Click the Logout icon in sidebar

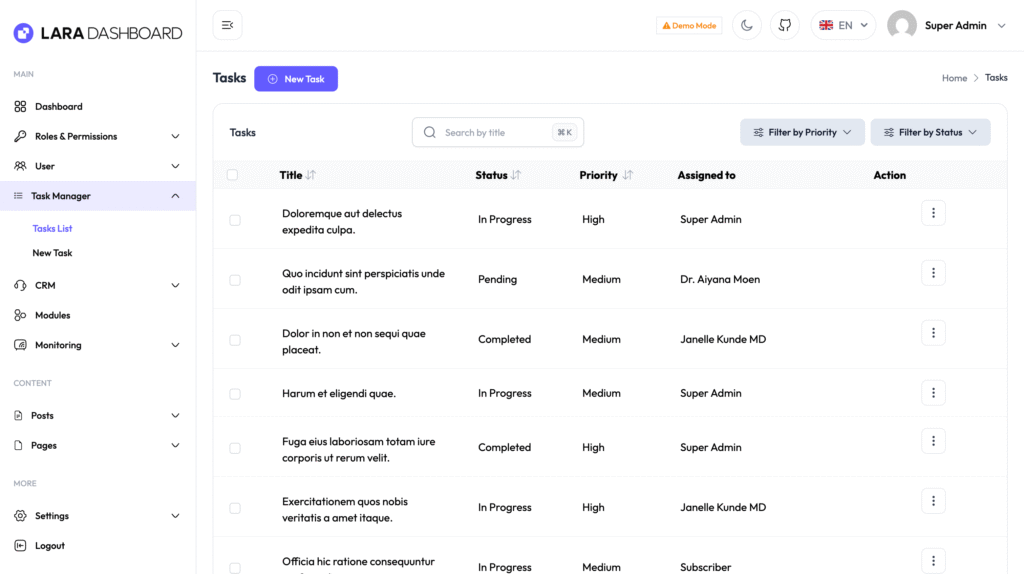point(20,545)
